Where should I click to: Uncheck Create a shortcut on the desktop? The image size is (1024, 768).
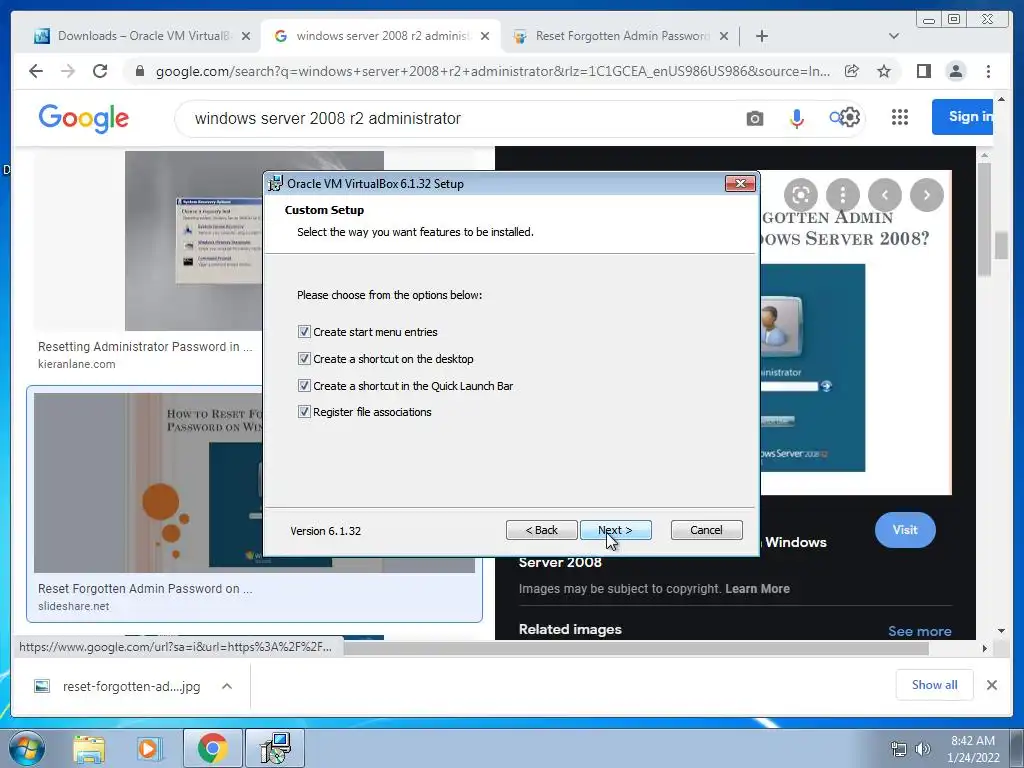coord(304,359)
